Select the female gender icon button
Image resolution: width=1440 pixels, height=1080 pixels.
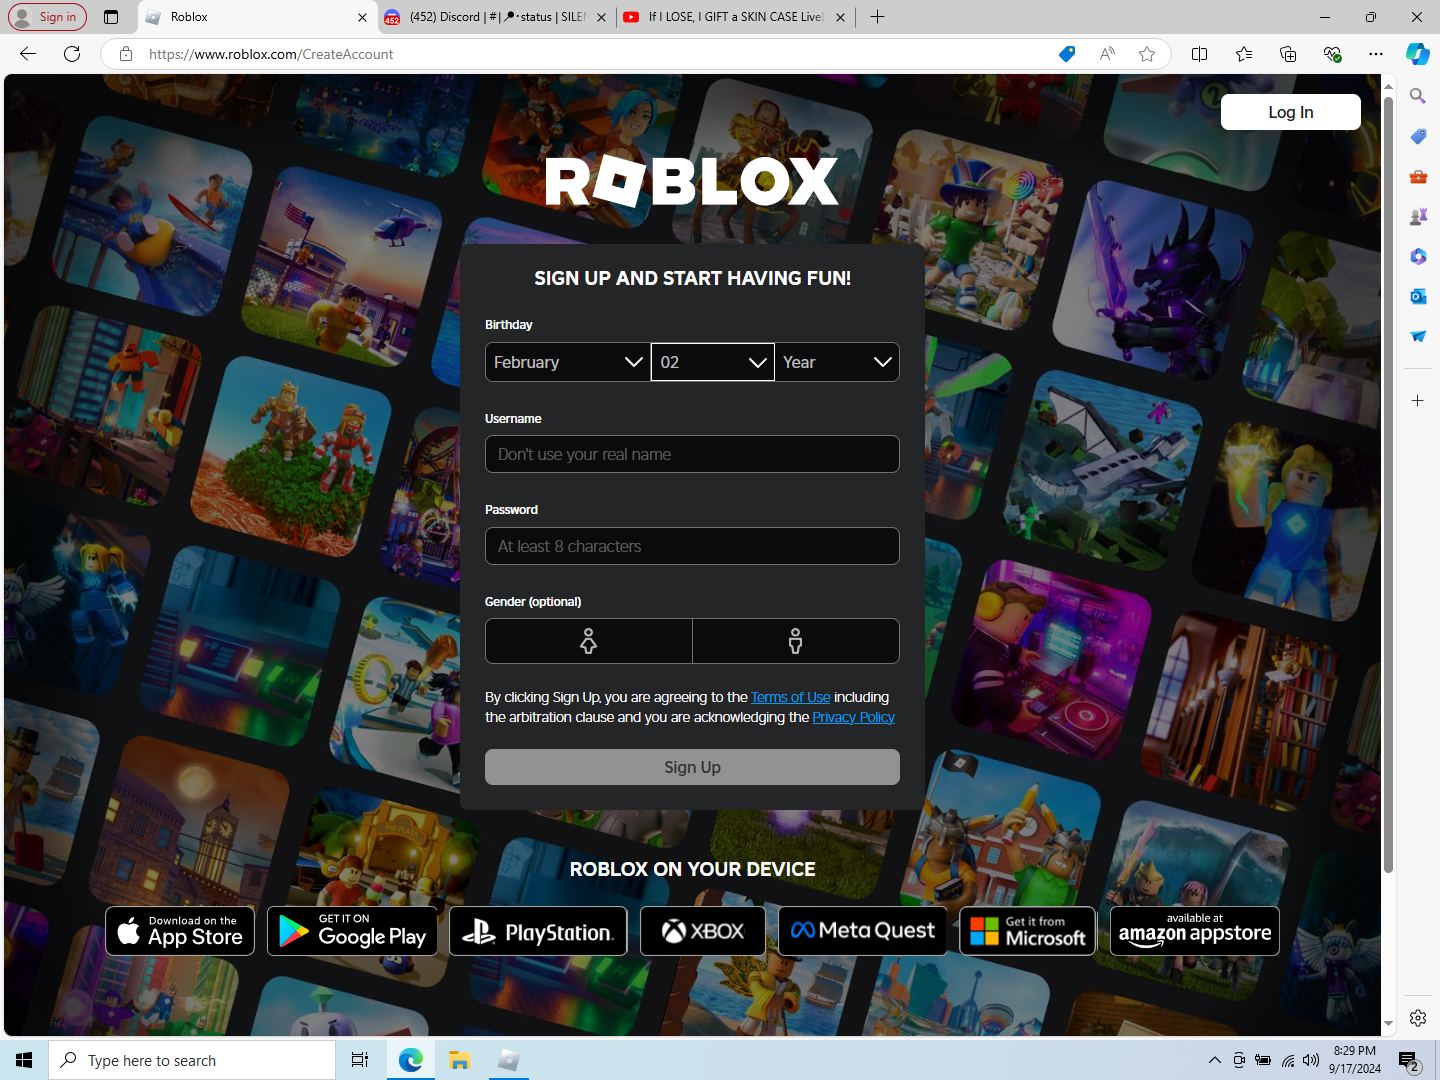point(589,641)
